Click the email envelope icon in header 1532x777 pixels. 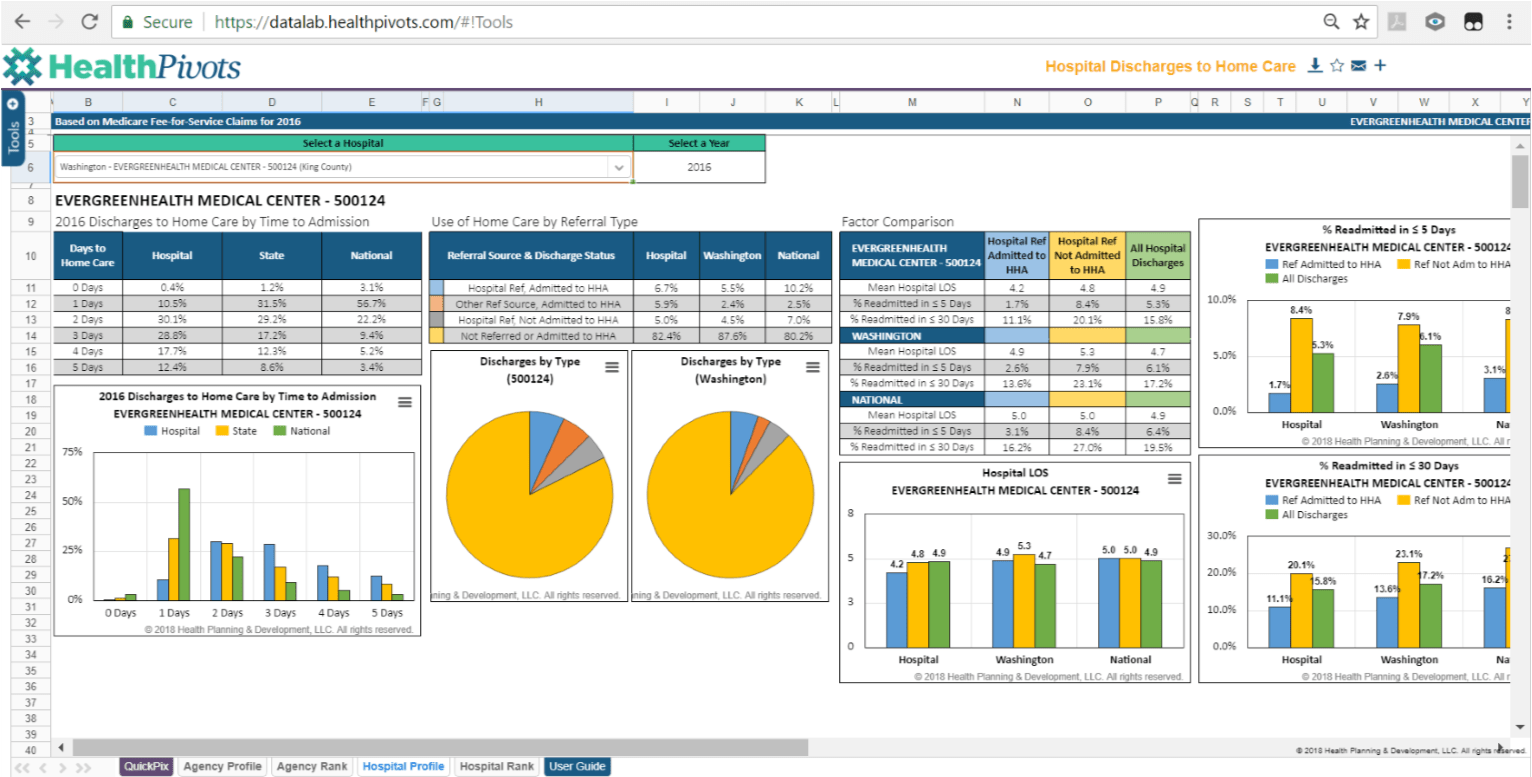[1358, 66]
